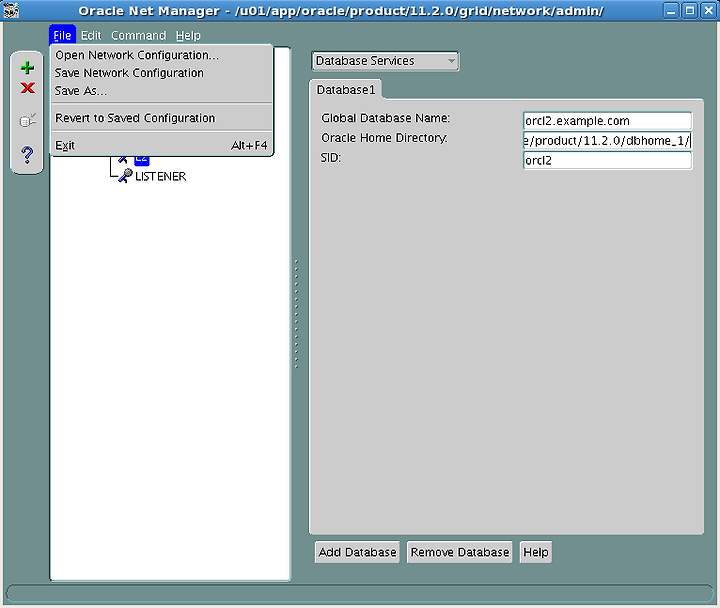Open the Command menu
Image resolution: width=720 pixels, height=608 pixels.
tap(138, 35)
